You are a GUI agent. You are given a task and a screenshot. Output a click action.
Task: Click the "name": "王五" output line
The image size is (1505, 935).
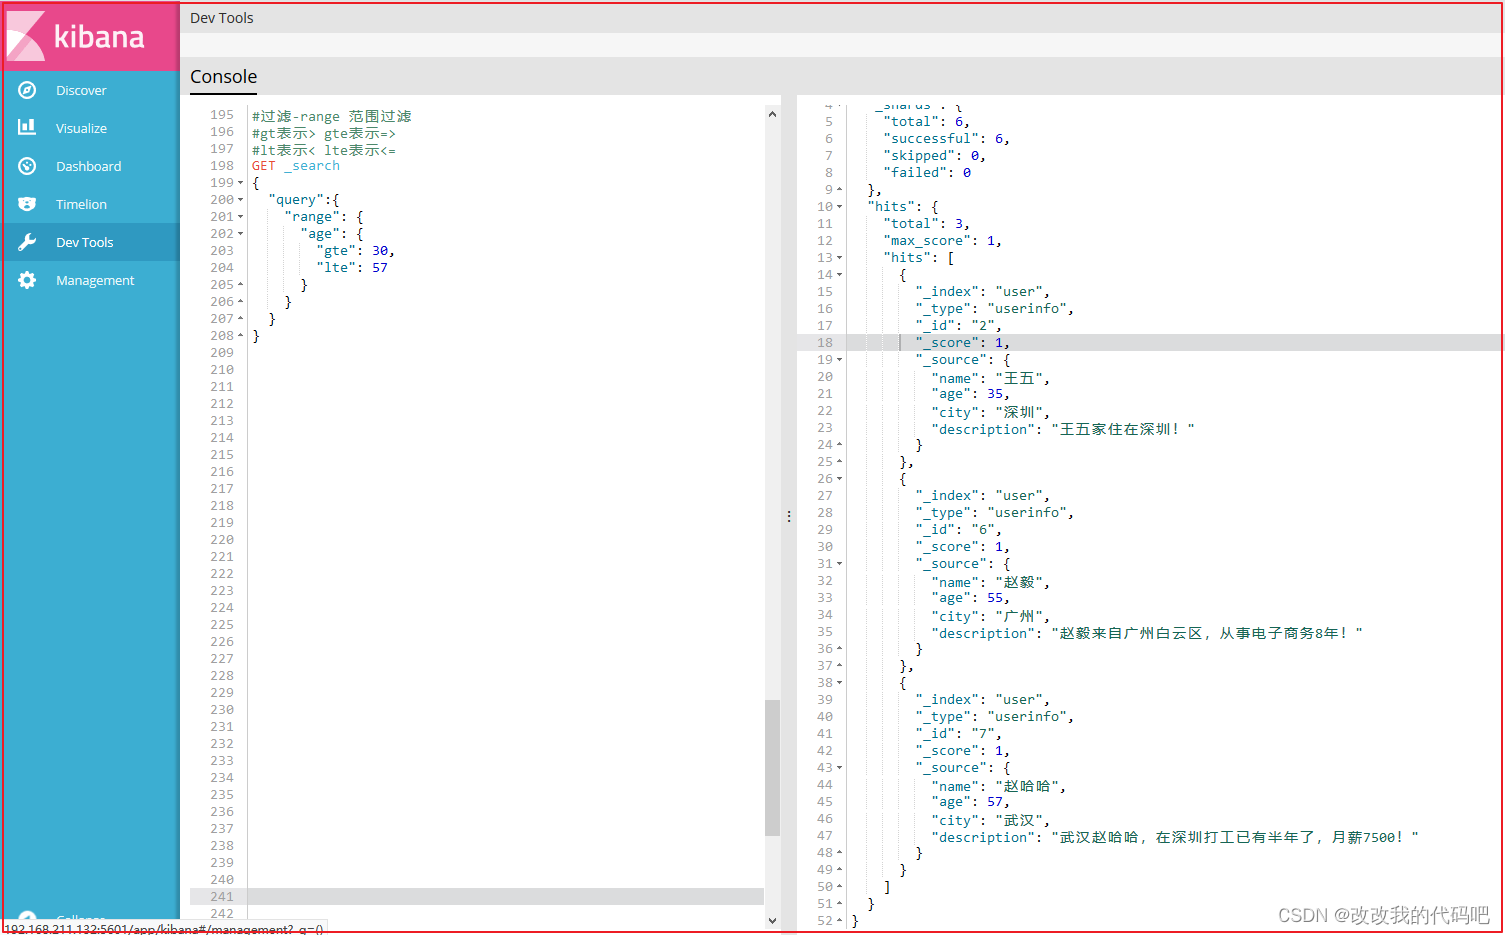pyautogui.click(x=990, y=378)
